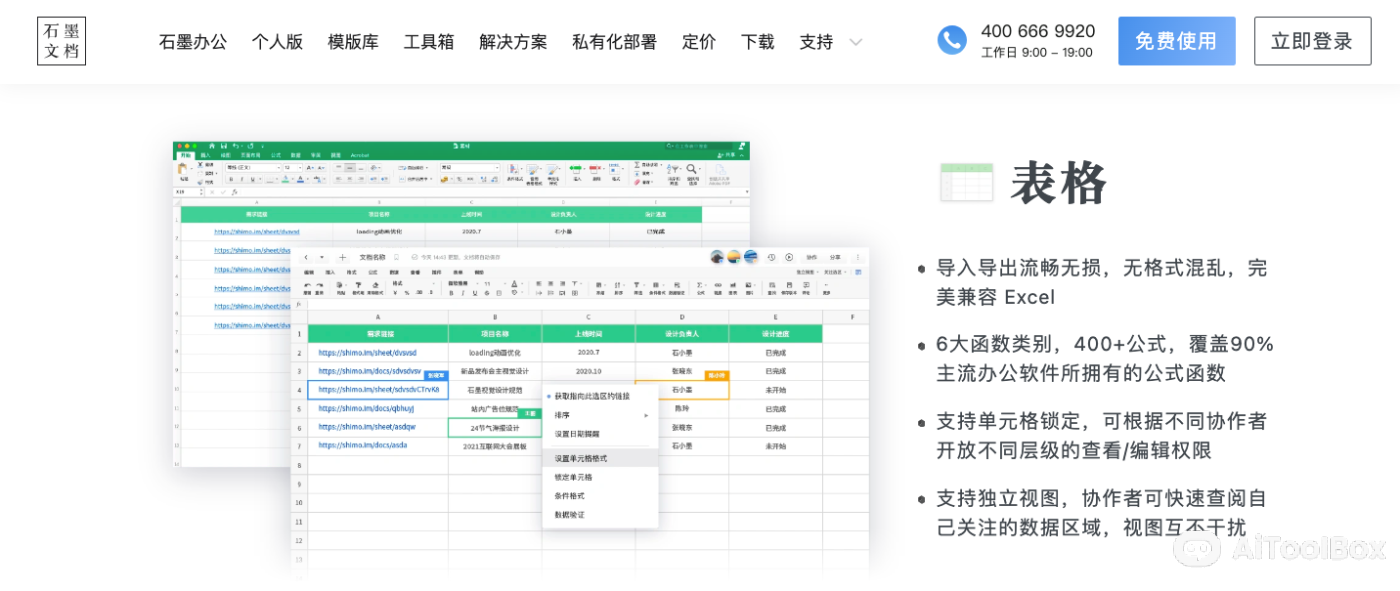Screen dimensions: 1400x591
Task: Select the format painter tool in sheet toolbar
Action: [358, 289]
